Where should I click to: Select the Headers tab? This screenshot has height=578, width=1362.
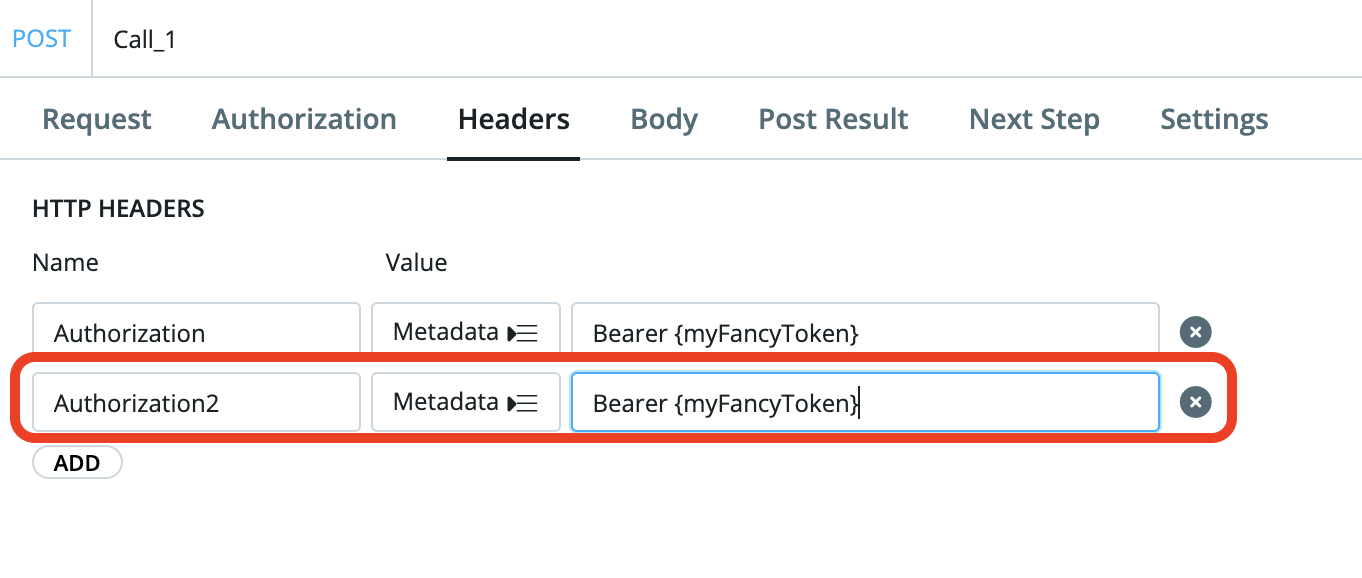point(514,119)
